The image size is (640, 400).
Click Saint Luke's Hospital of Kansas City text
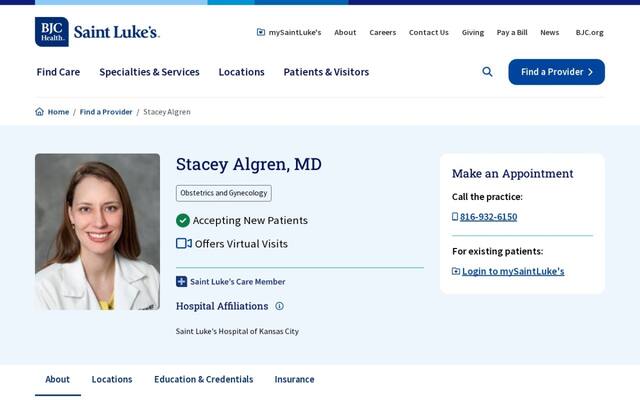(237, 331)
